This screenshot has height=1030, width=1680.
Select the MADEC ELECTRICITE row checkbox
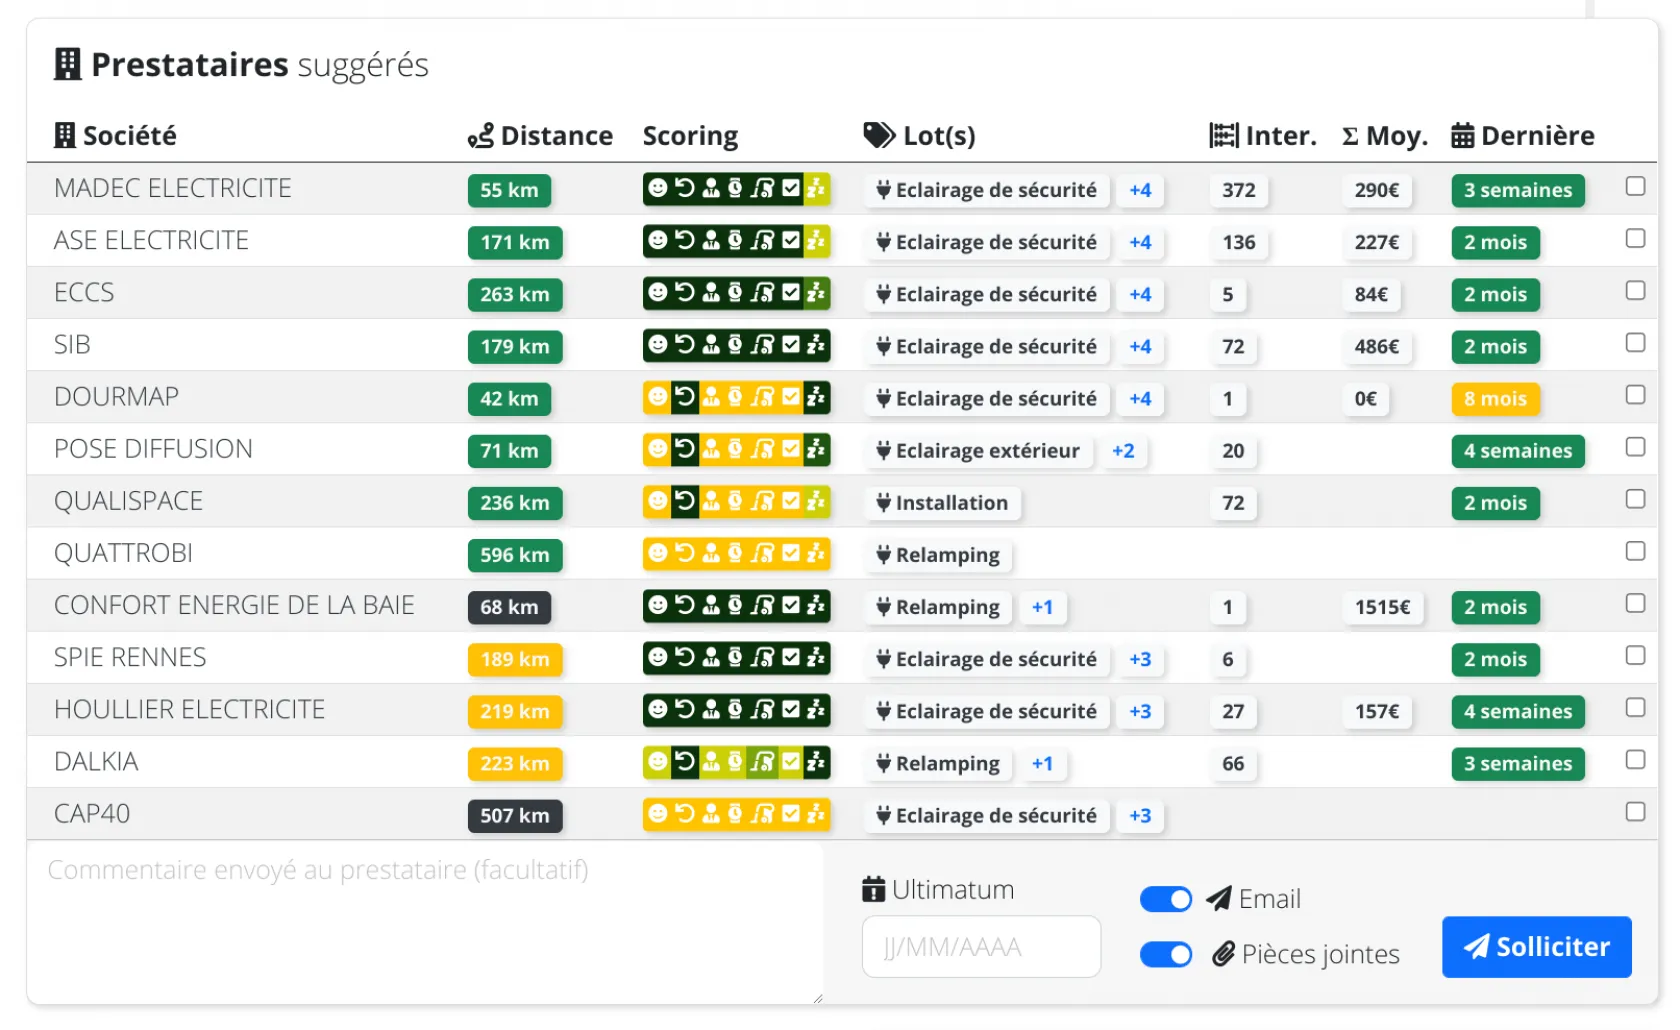point(1635,187)
